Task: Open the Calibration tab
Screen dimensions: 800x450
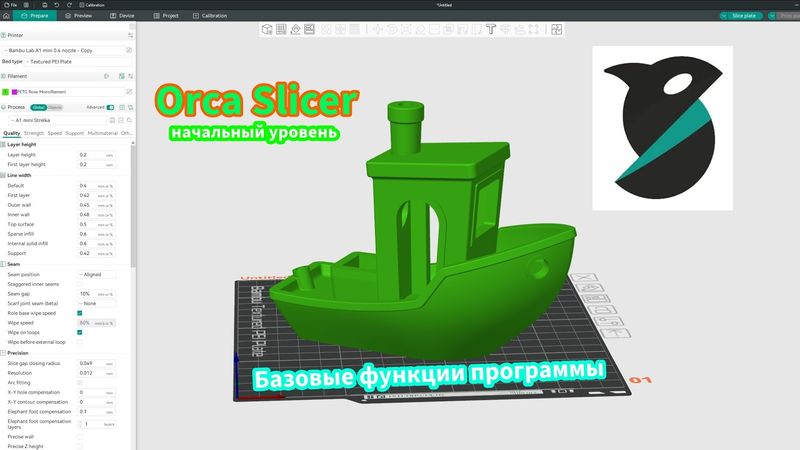Action: [210, 16]
